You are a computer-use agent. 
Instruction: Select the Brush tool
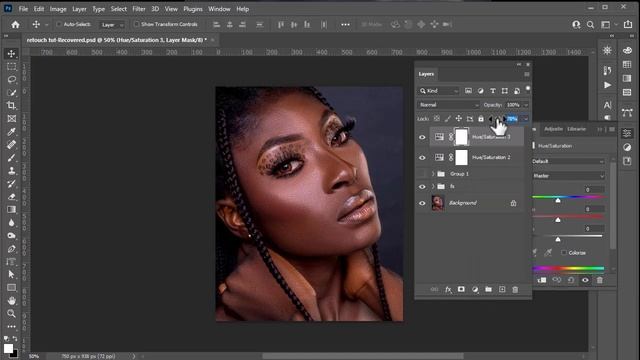click(11, 158)
